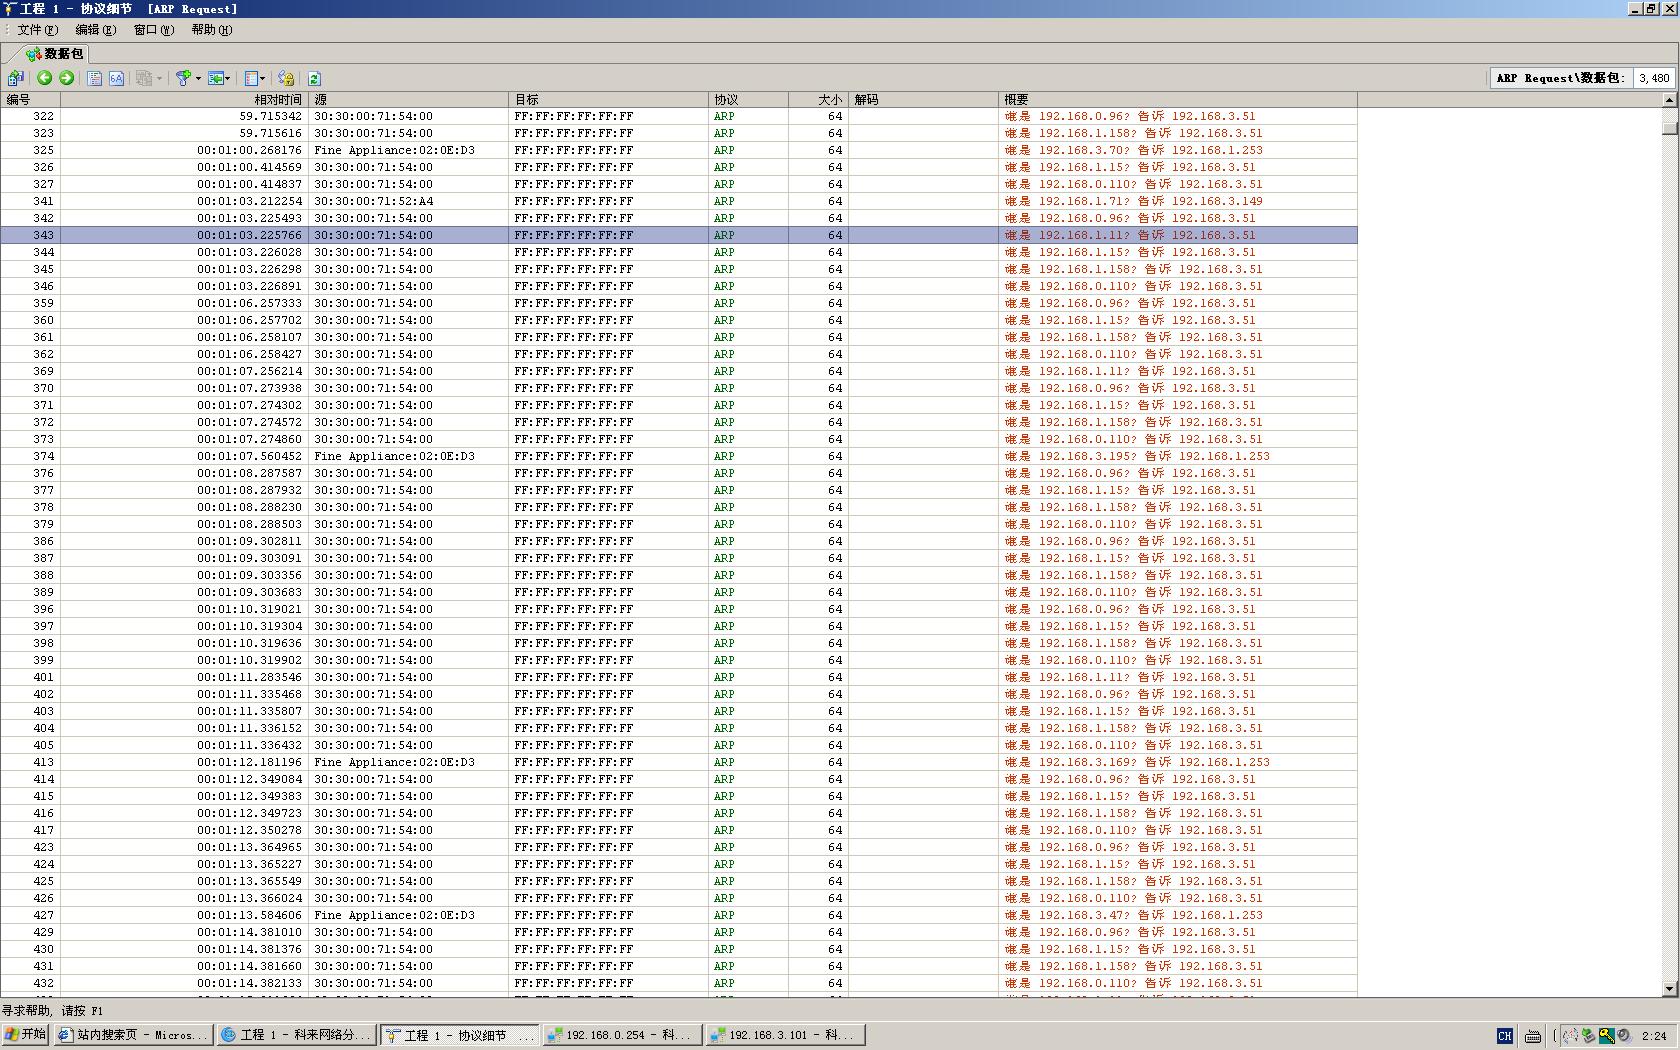Click the funnel add-filter toolbar icon
This screenshot has height=1050, width=1680.
[183, 78]
